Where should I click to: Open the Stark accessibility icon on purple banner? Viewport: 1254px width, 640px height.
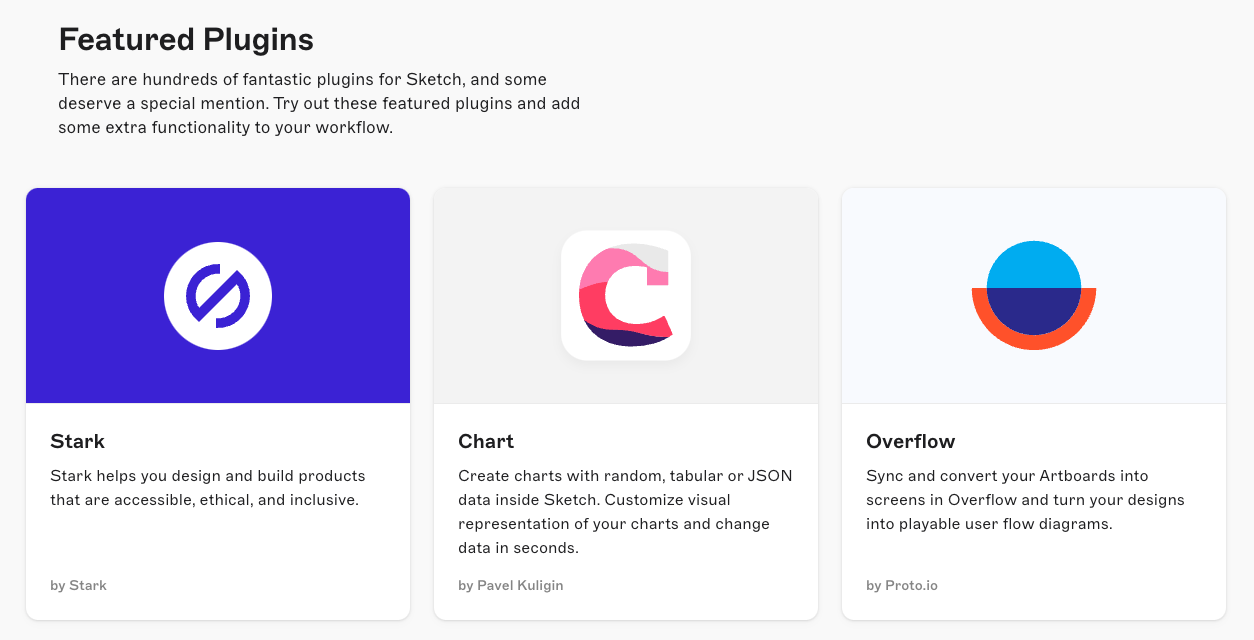pos(218,295)
